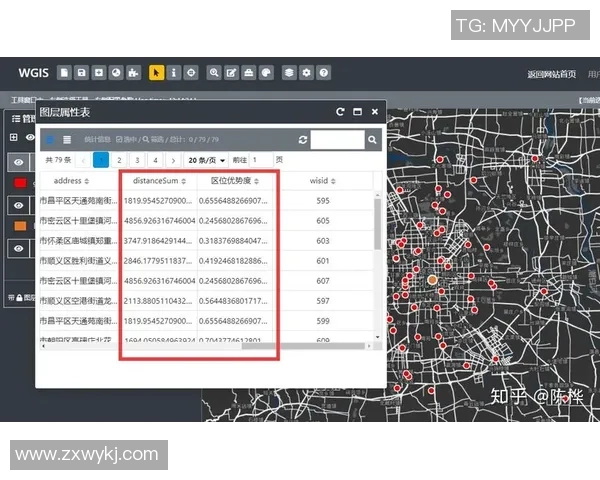This screenshot has height=480, width=600.
Task: Go to page 3 of the table
Action: click(x=137, y=160)
